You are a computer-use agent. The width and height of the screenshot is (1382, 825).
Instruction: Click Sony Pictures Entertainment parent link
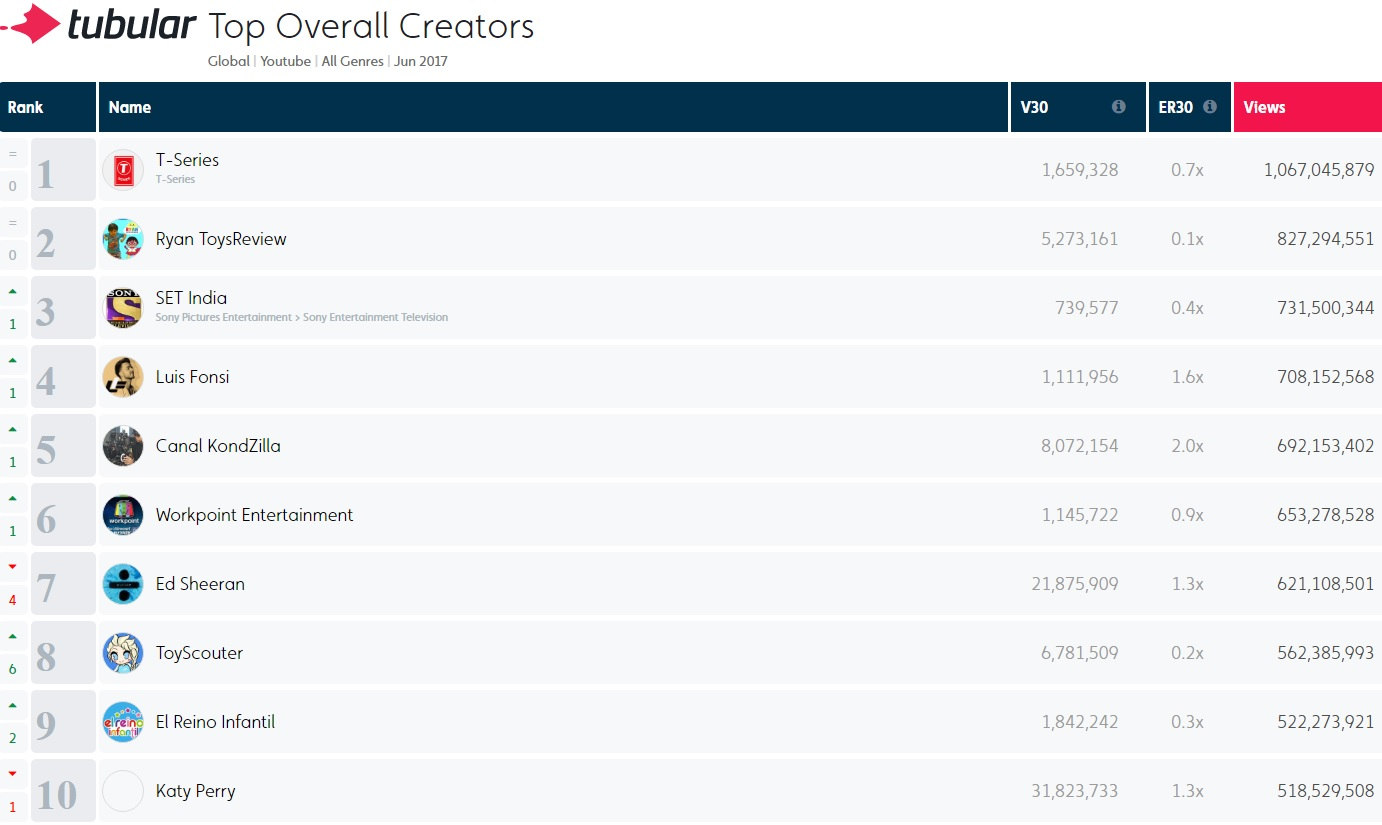[226, 318]
